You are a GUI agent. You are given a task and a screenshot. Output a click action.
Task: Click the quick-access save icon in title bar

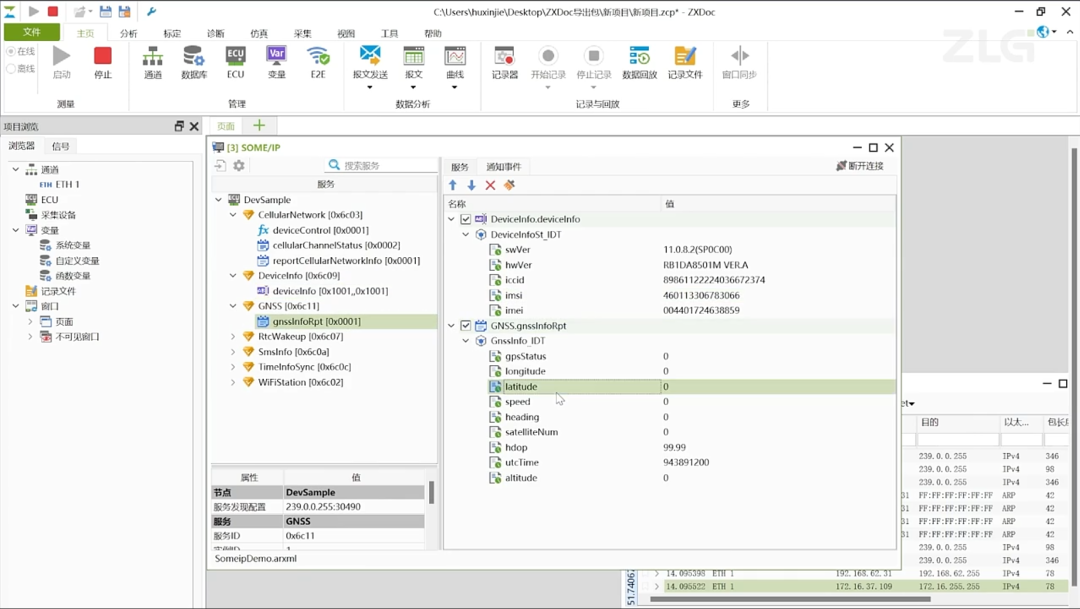coord(105,12)
